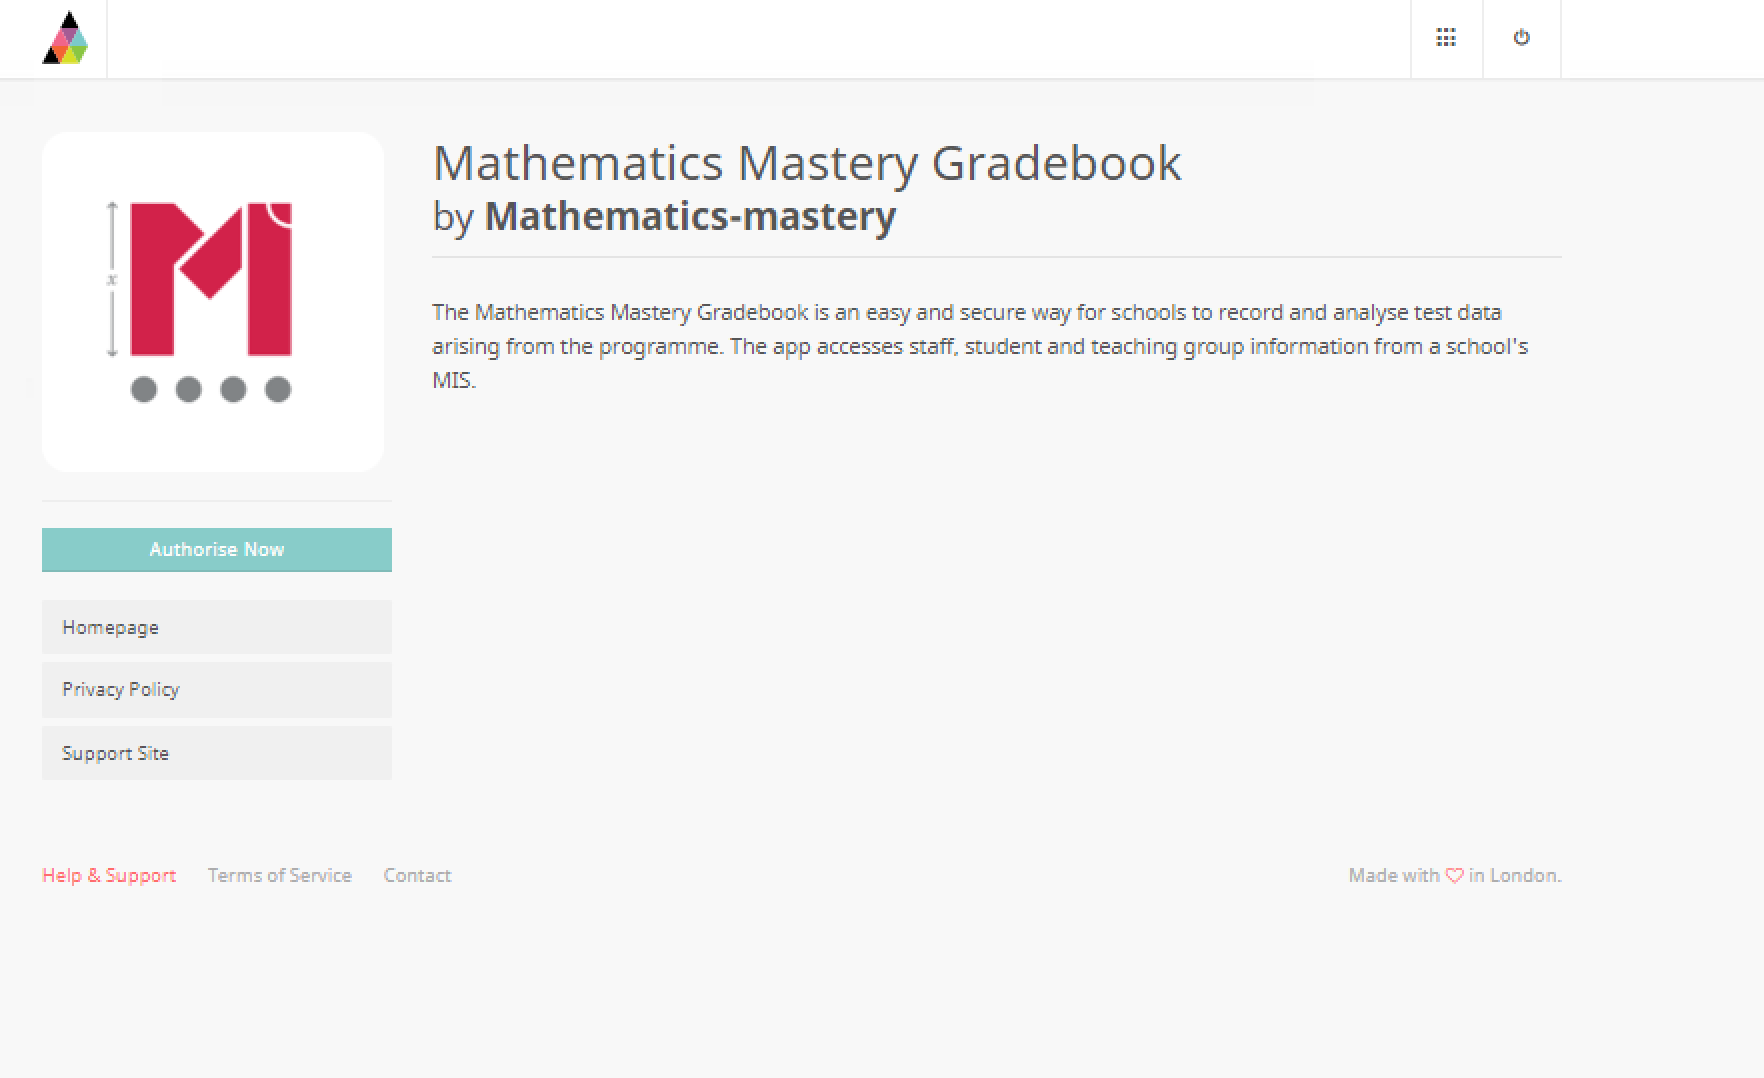This screenshot has width=1764, height=1078.
Task: Open the Homepage link
Action: 217,627
